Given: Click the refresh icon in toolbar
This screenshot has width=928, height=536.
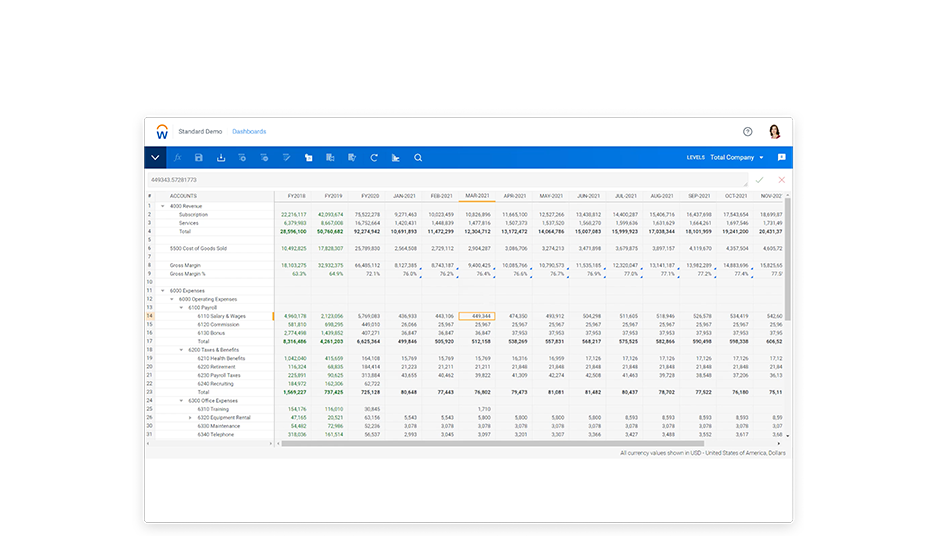Looking at the screenshot, I should [374, 158].
